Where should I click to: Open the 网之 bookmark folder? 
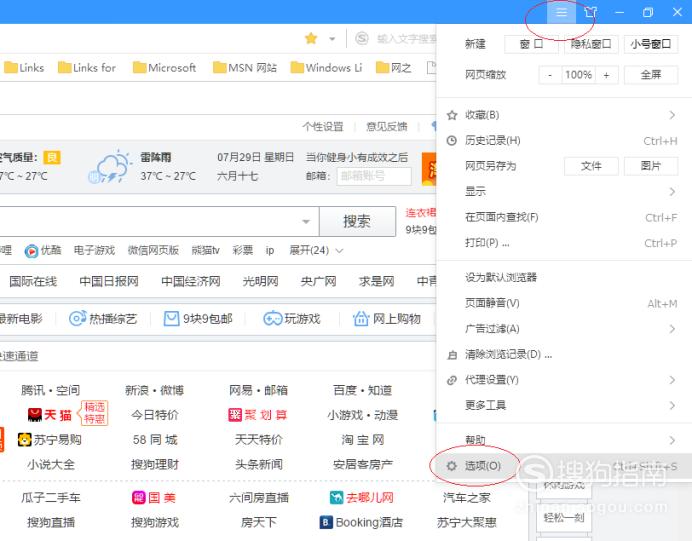393,68
